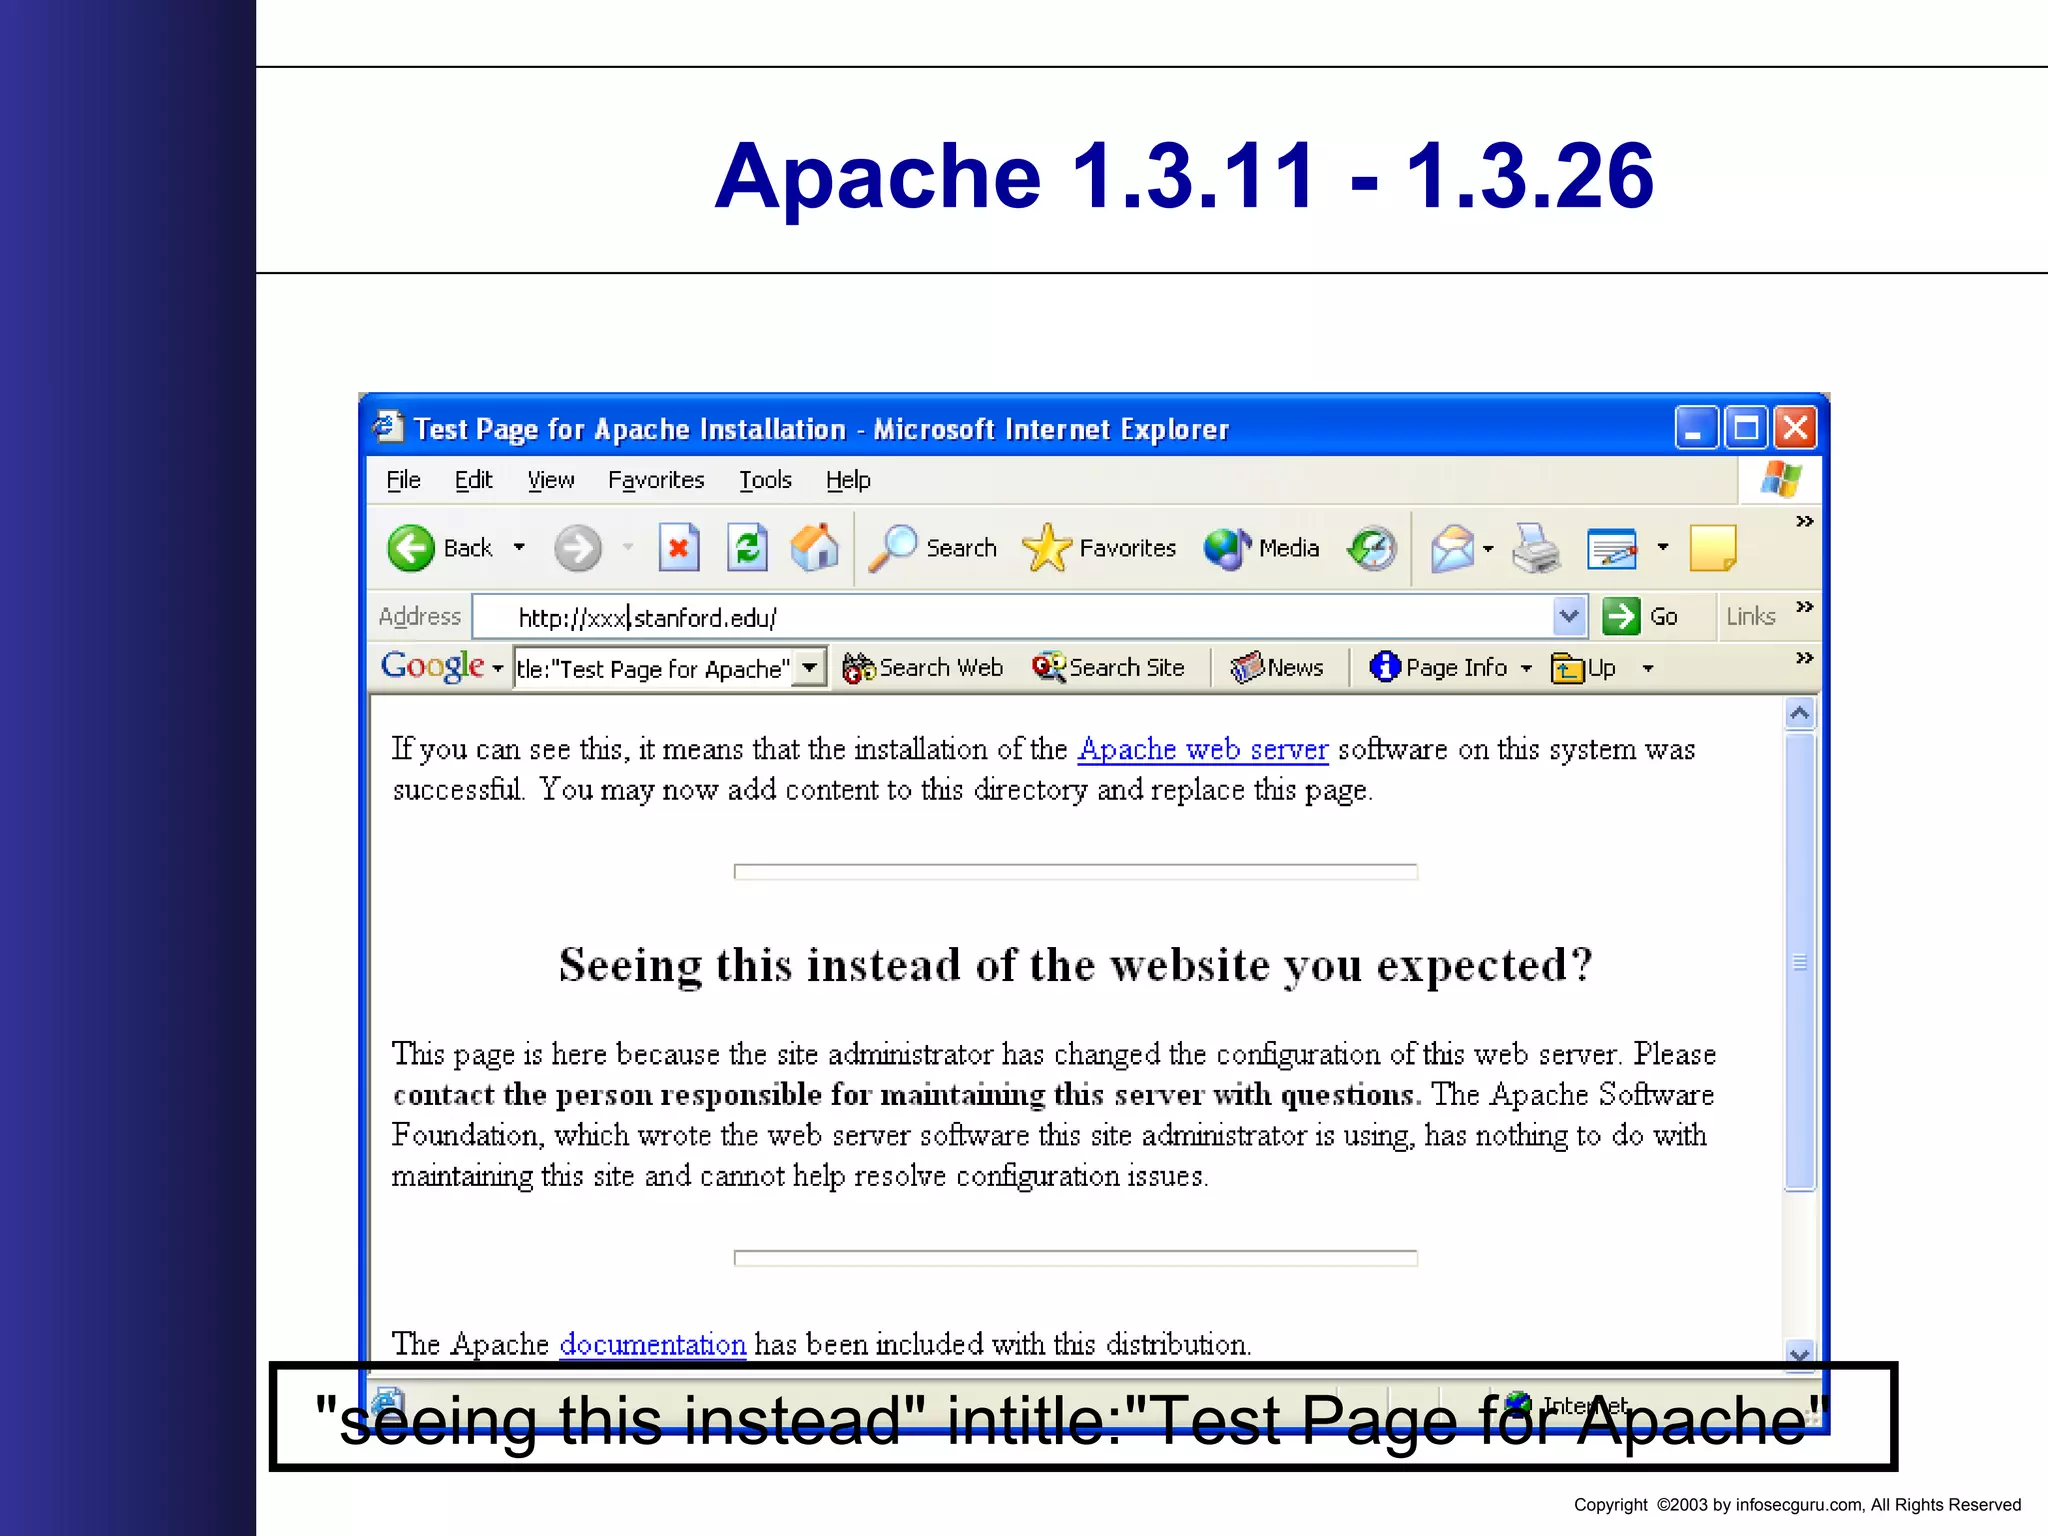2048x1536 pixels.
Task: Click the Back arrow icon
Action: coord(410,548)
